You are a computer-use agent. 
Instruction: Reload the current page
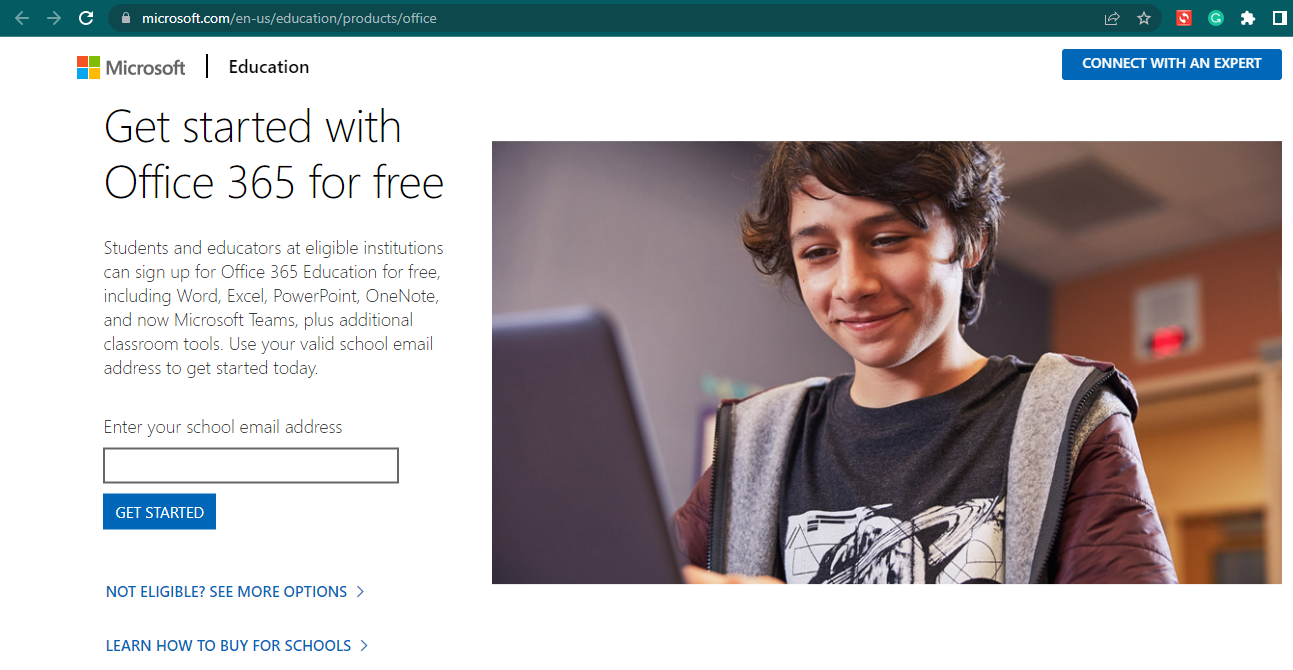click(86, 18)
